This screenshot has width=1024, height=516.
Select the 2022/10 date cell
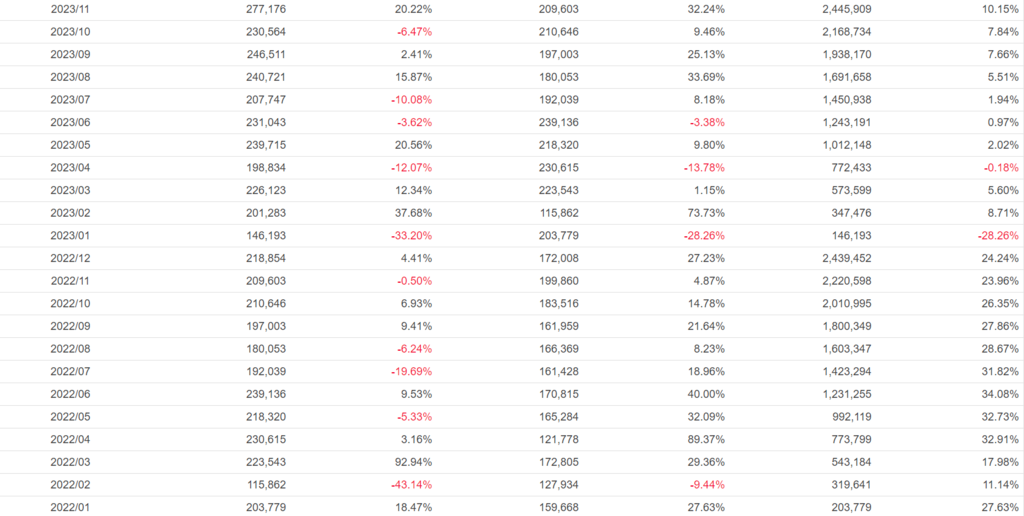70,304
